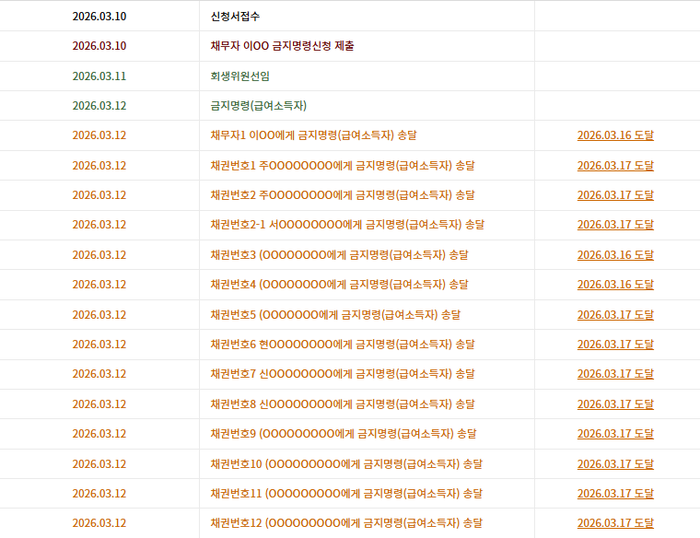The height and width of the screenshot is (538, 700).
Task: Open the 도달 link in 채권번호3 row
Action: [x=615, y=255]
